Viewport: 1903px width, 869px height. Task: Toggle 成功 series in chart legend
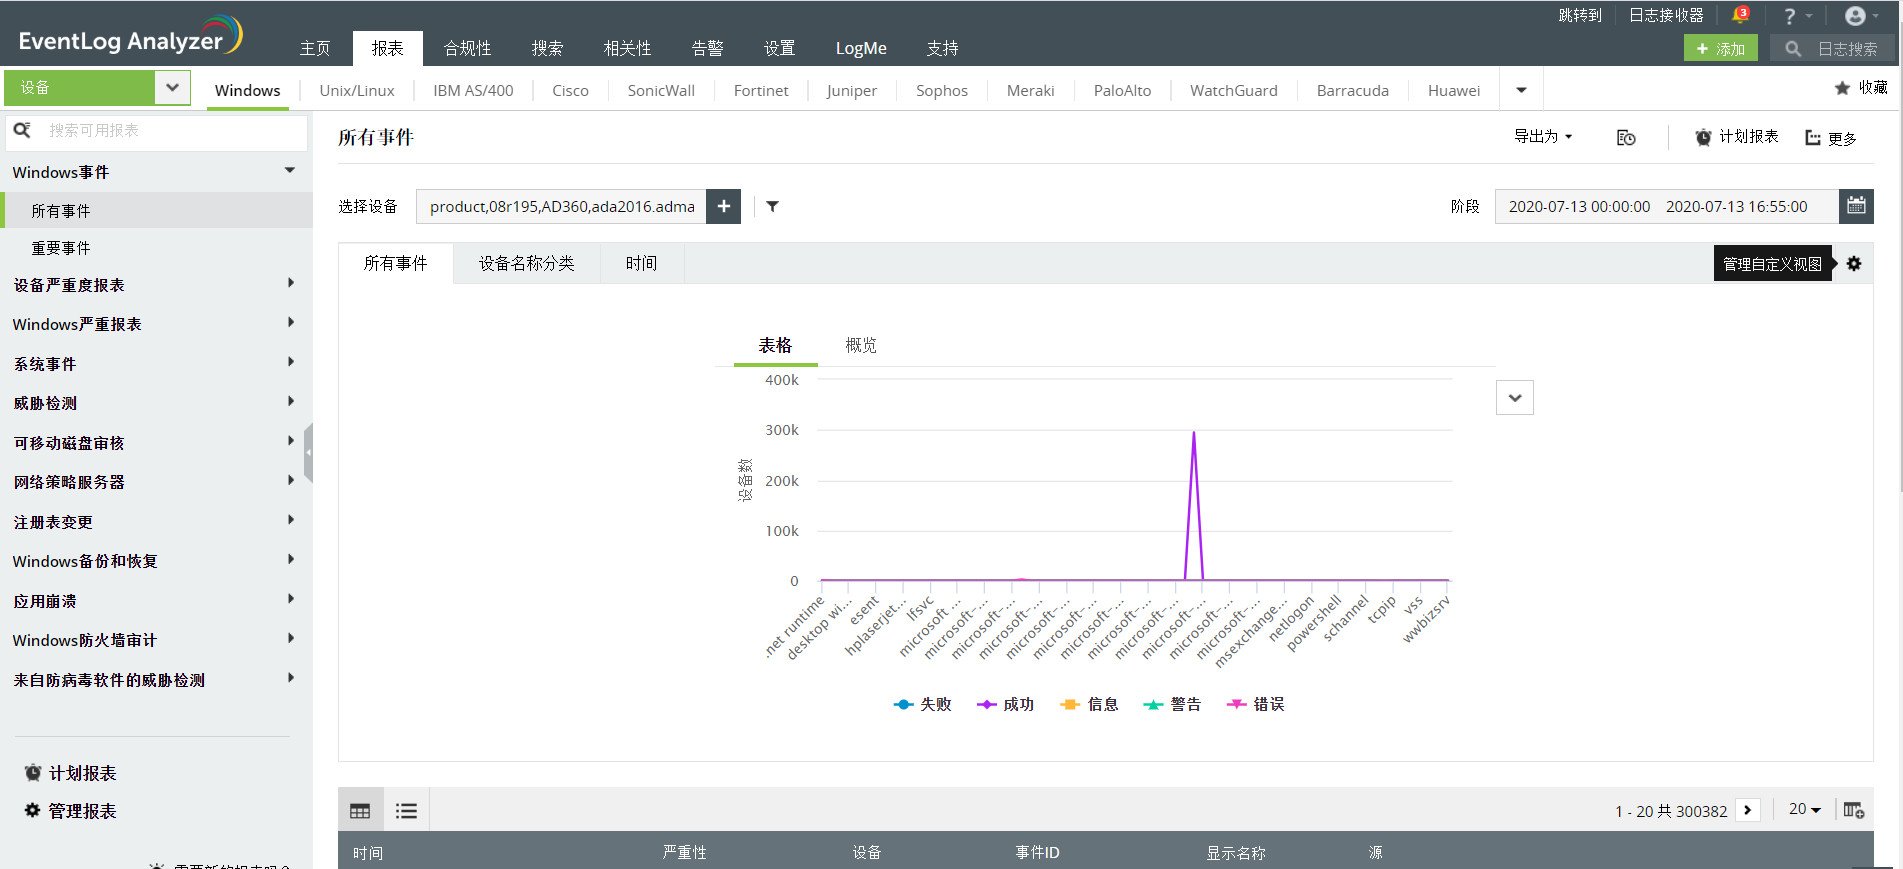click(x=1006, y=704)
